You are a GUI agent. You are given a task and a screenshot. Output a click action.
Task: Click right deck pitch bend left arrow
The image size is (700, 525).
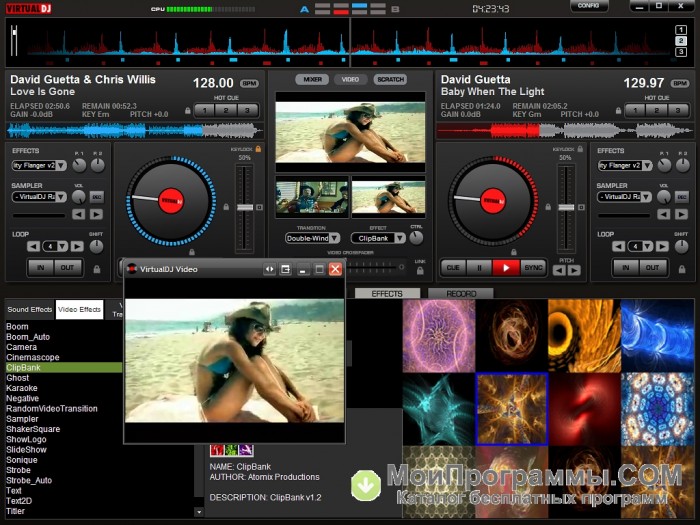[x=559, y=270]
